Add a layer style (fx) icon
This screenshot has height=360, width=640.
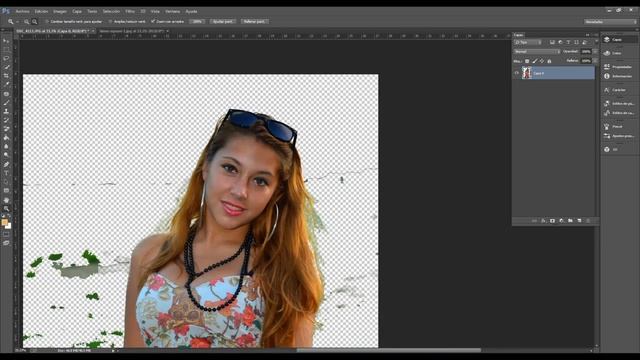[x=543, y=221]
